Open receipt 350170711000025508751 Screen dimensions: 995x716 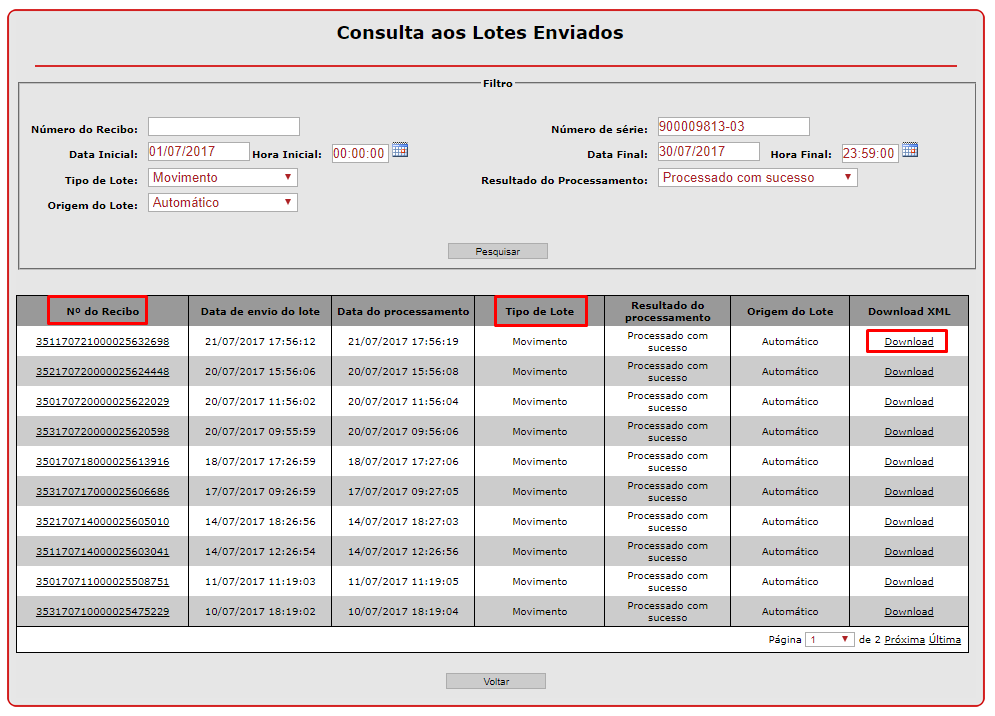coord(103,581)
